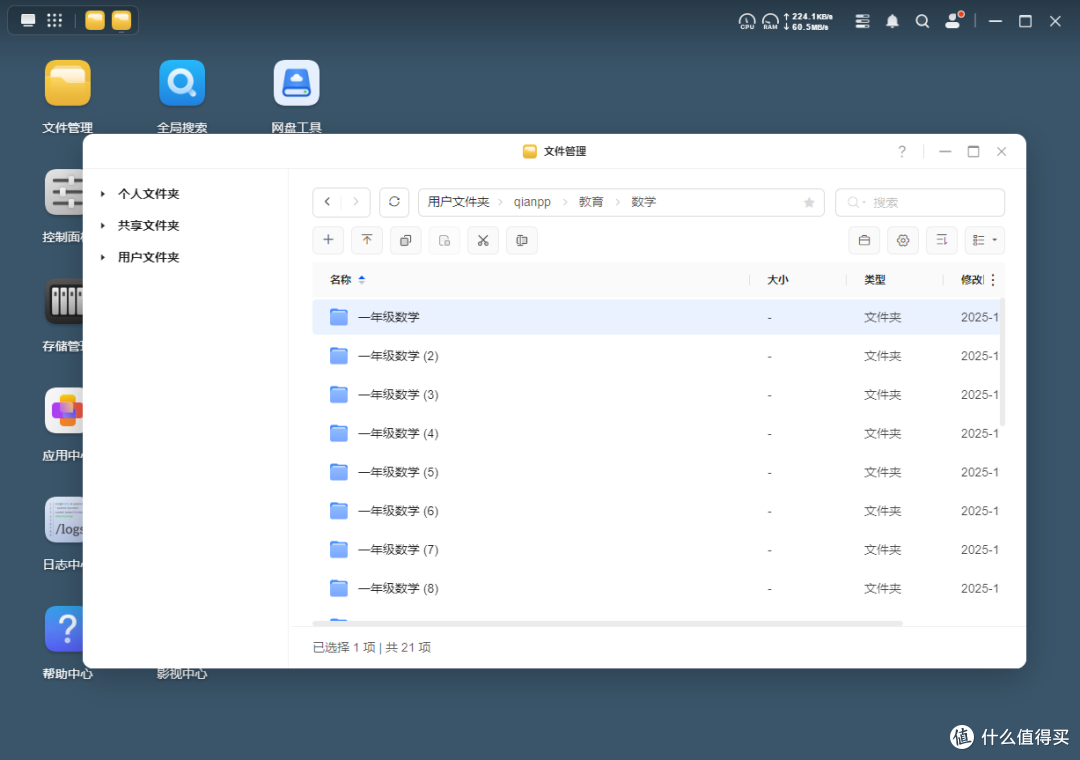Open the 文件管理 desktop icon
Screen dimensions: 1080x760
tap(68, 83)
